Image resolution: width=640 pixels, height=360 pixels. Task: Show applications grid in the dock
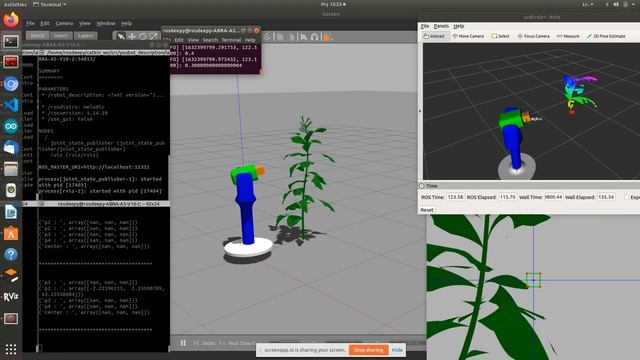(x=11, y=349)
